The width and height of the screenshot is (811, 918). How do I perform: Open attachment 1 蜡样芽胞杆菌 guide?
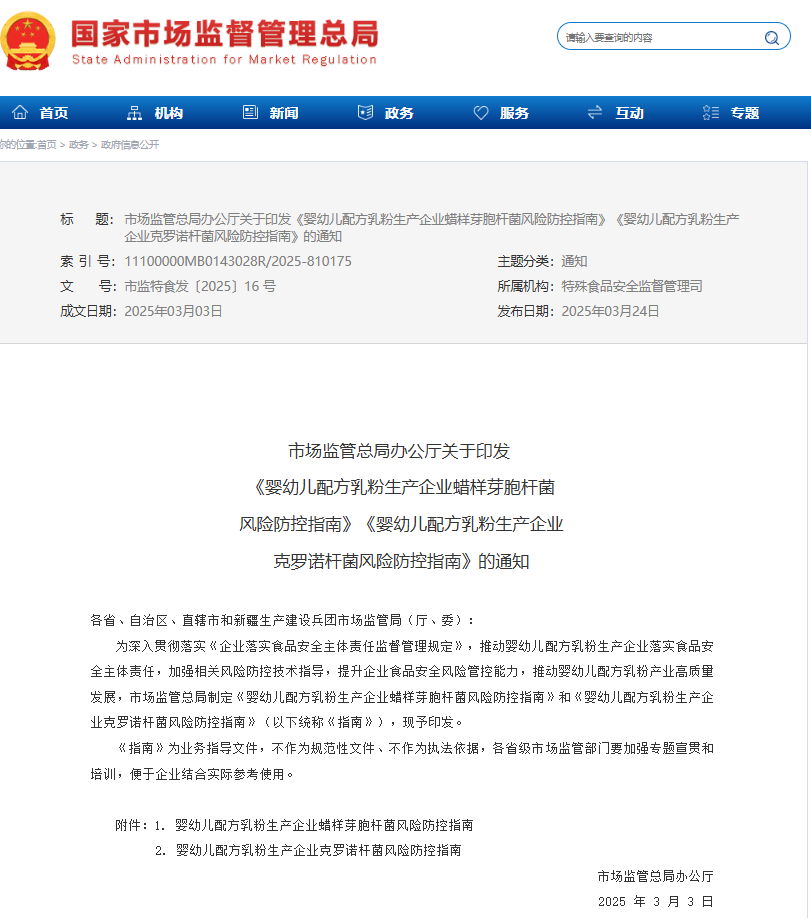pyautogui.click(x=324, y=825)
